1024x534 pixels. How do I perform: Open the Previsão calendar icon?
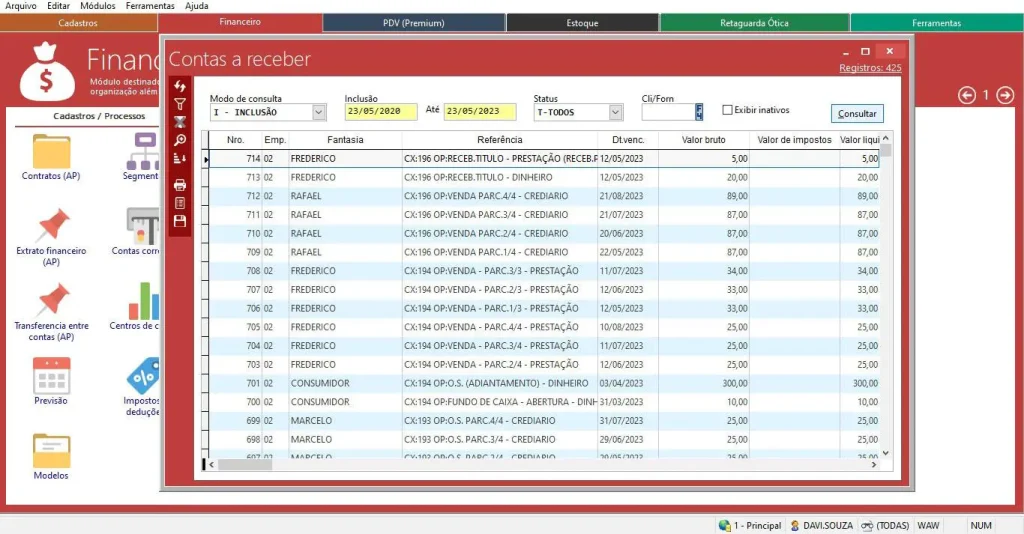click(x=51, y=375)
